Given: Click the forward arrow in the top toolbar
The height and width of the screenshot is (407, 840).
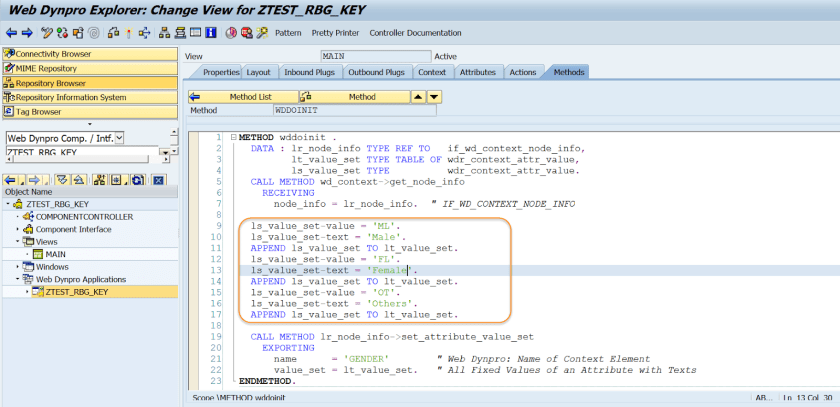Looking at the screenshot, I should coord(26,33).
